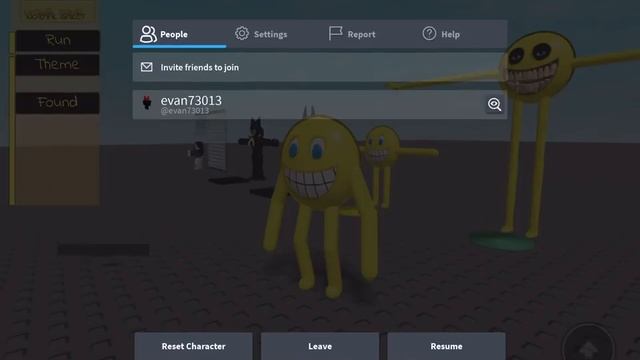Inspect evan73013 with the magnifier icon
This screenshot has width=640, height=360.
coord(494,104)
